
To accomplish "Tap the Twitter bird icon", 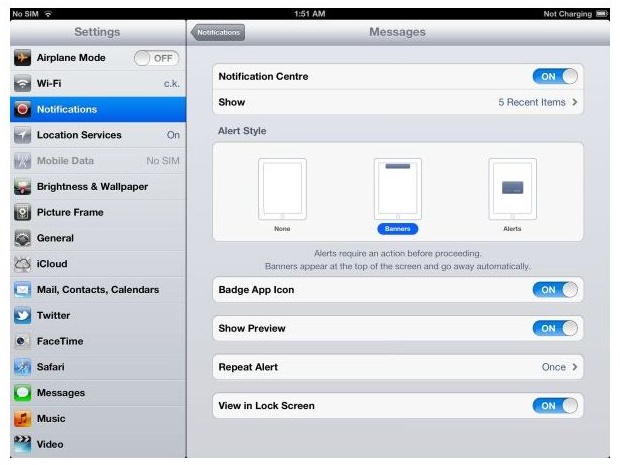I will tap(23, 315).
